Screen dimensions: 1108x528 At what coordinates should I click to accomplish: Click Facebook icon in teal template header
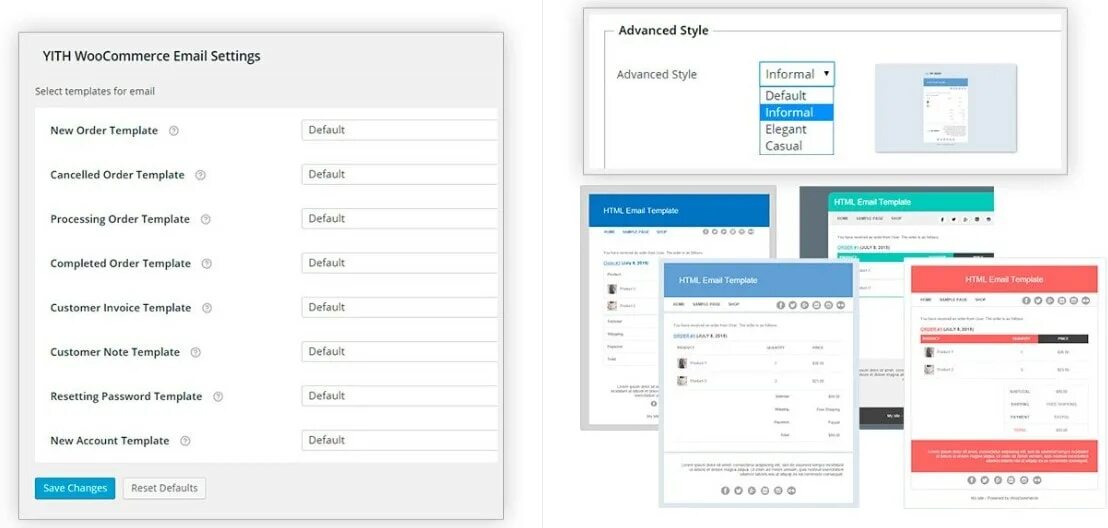pyautogui.click(x=941, y=219)
